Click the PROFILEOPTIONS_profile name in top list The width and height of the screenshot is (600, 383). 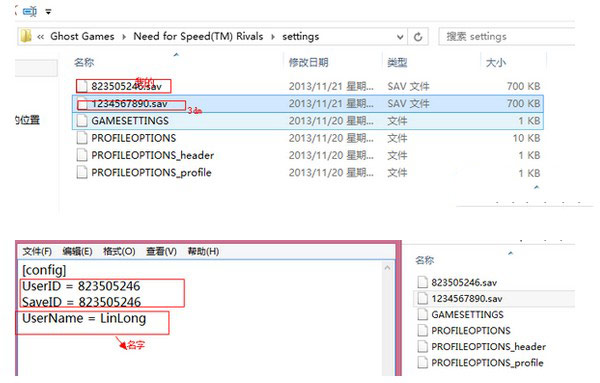click(x=151, y=173)
